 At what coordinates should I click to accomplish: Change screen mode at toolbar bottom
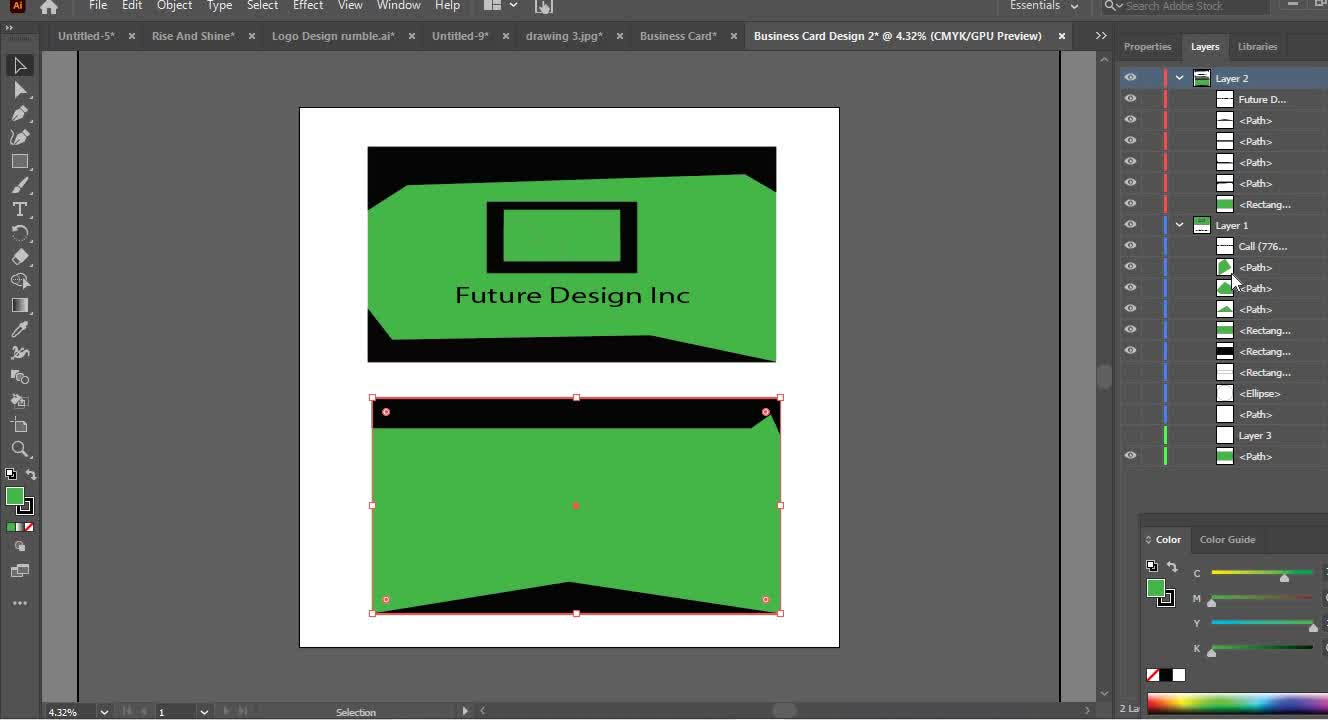20,571
